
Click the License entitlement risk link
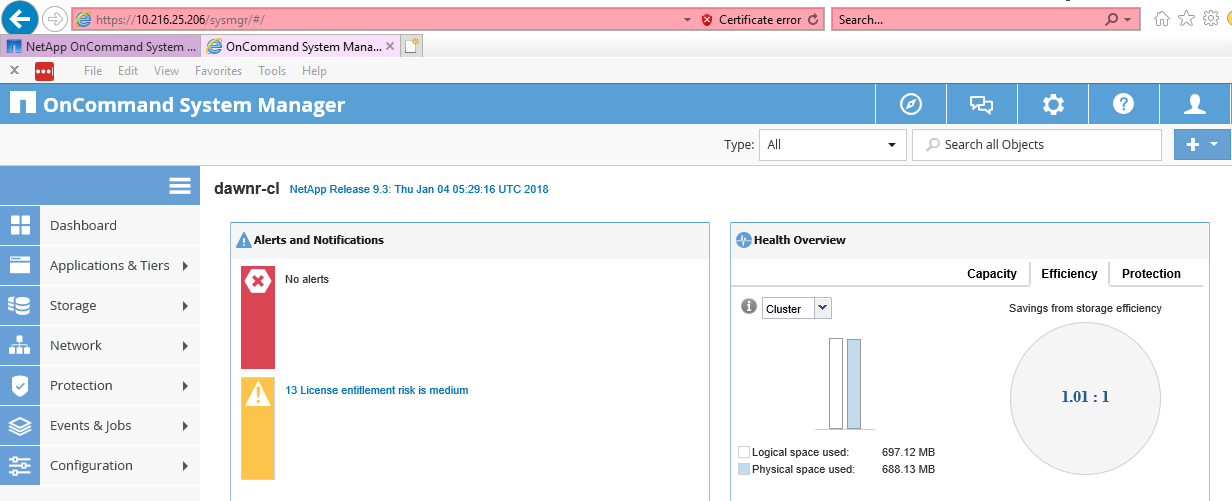click(x=376, y=390)
